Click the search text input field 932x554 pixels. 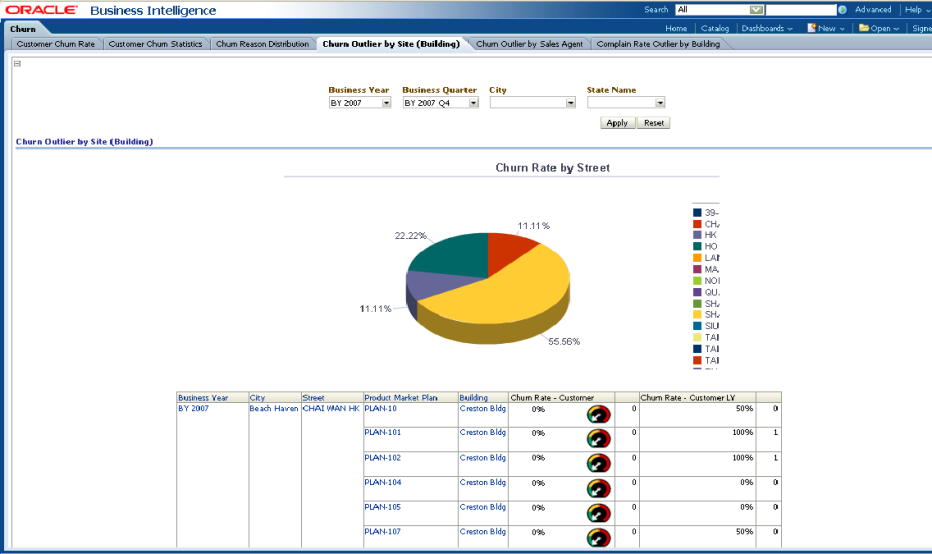[x=801, y=10]
